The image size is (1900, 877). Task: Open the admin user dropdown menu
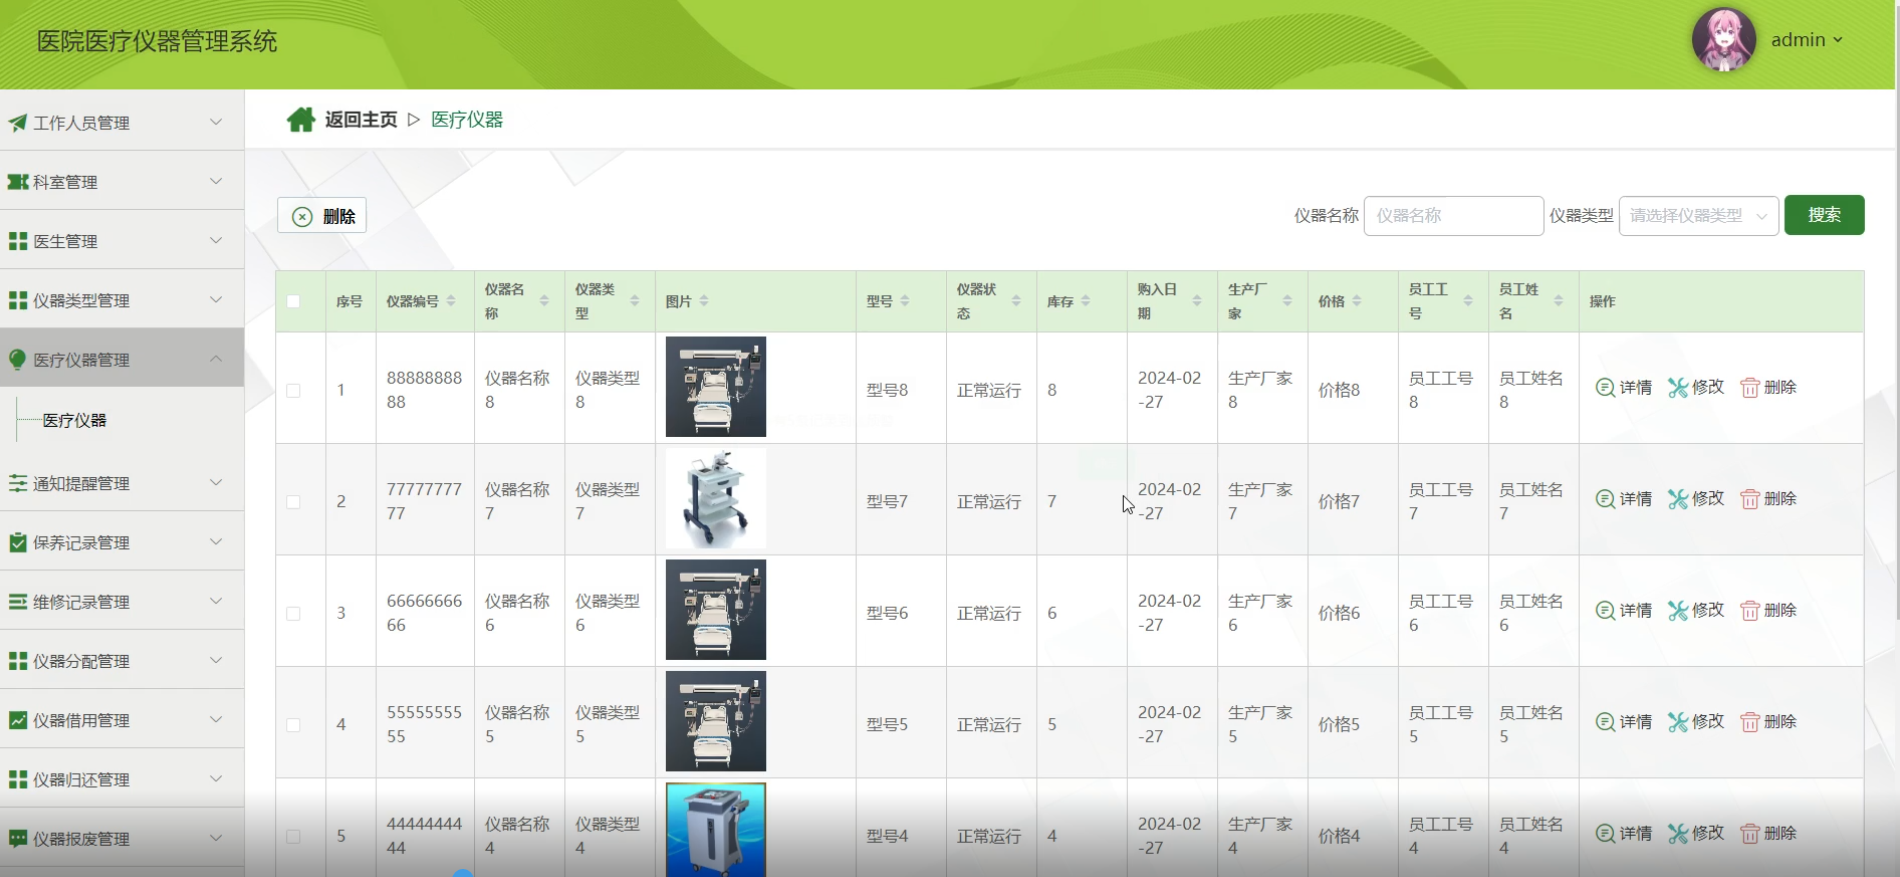(x=1807, y=40)
